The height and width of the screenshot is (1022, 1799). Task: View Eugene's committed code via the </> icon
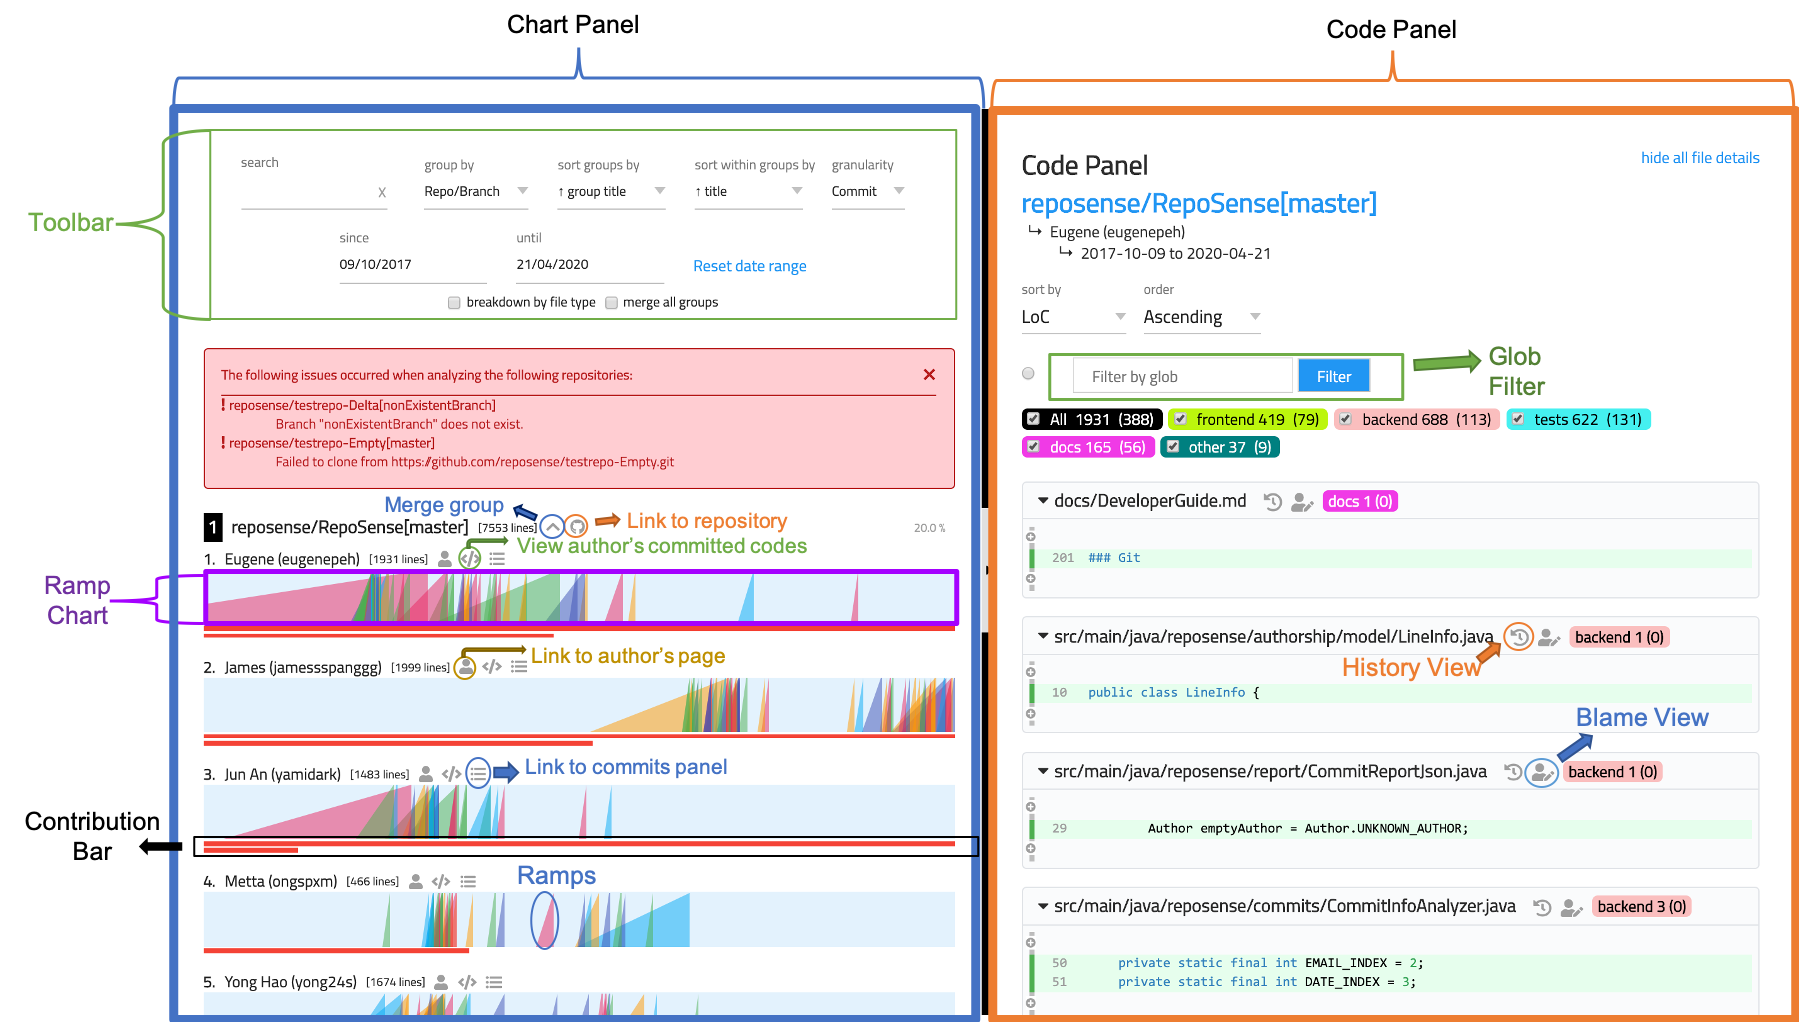(471, 559)
